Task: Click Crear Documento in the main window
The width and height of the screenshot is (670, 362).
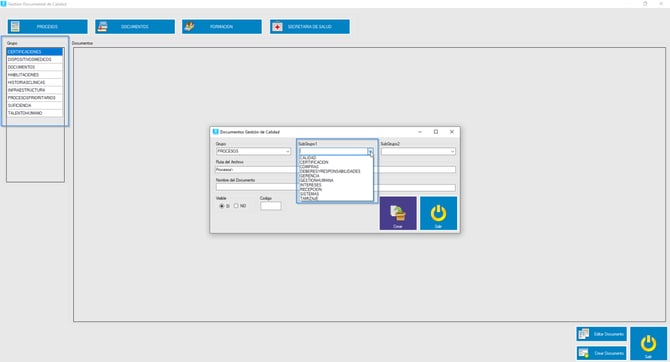Action: click(601, 353)
